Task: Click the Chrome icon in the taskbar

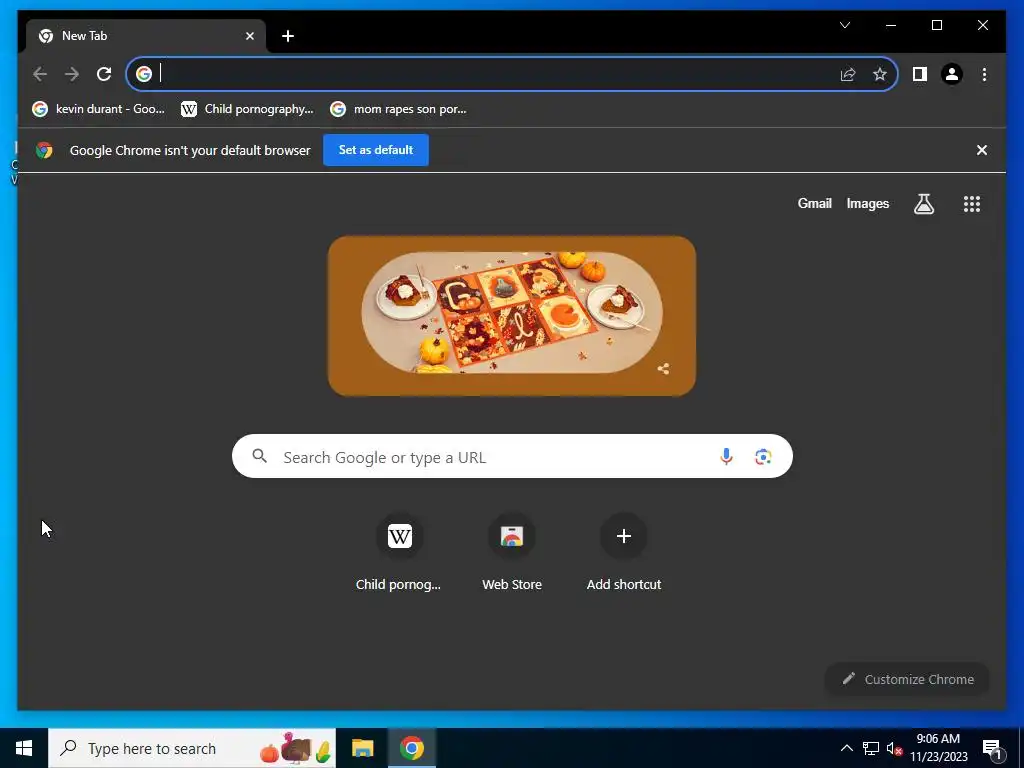Action: click(x=411, y=748)
